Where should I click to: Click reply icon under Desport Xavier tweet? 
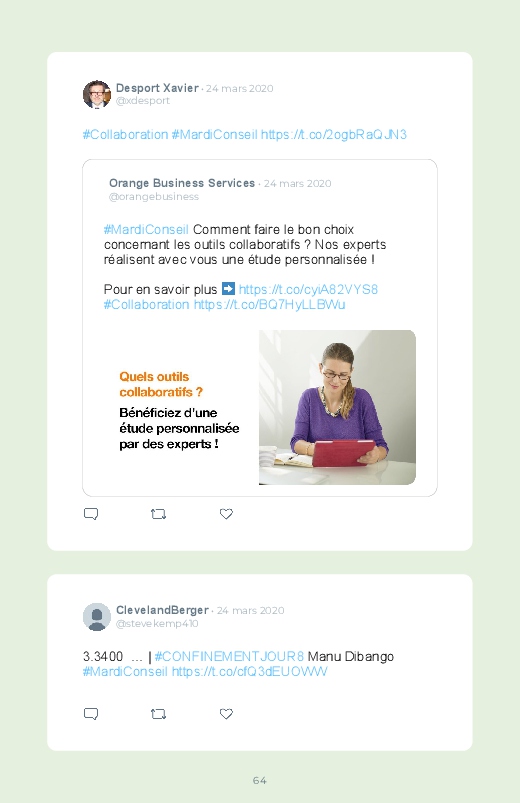[91, 514]
